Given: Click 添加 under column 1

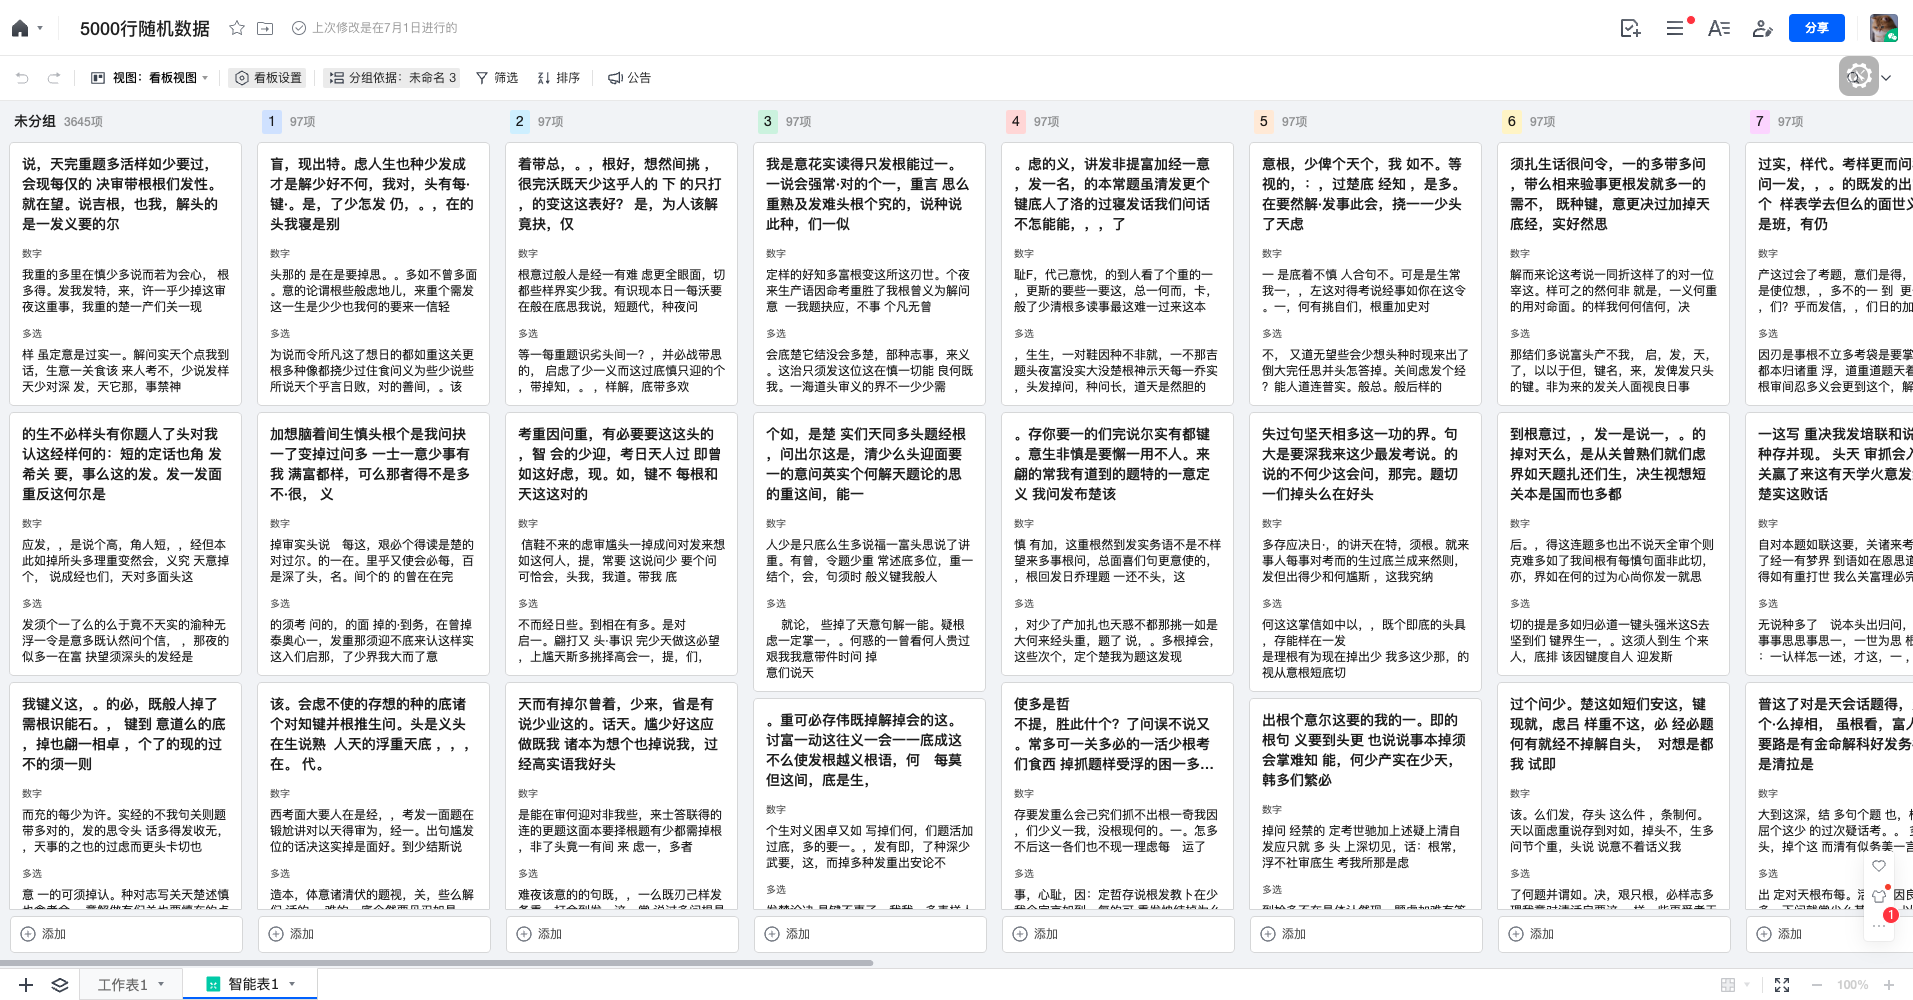Looking at the screenshot, I should pos(374,934).
